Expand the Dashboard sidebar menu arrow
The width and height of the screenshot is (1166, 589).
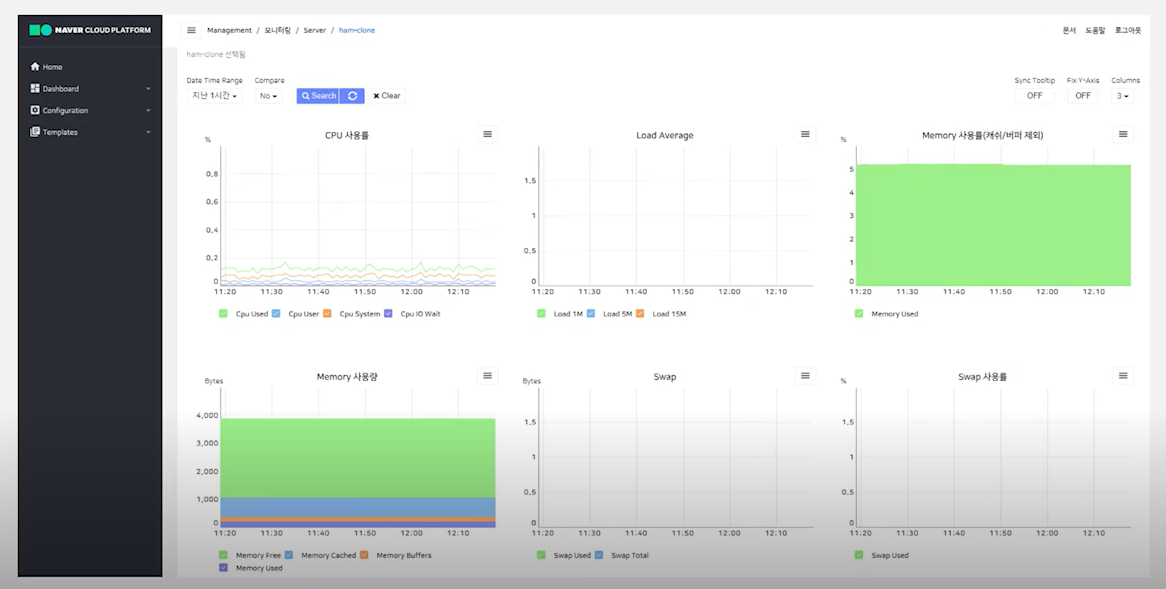point(148,88)
